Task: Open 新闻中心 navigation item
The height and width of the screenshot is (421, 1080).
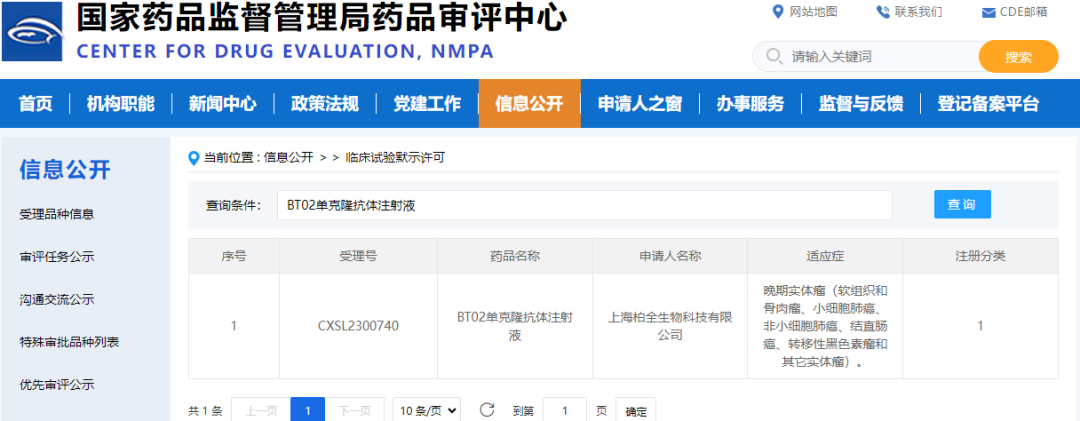Action: pyautogui.click(x=222, y=104)
